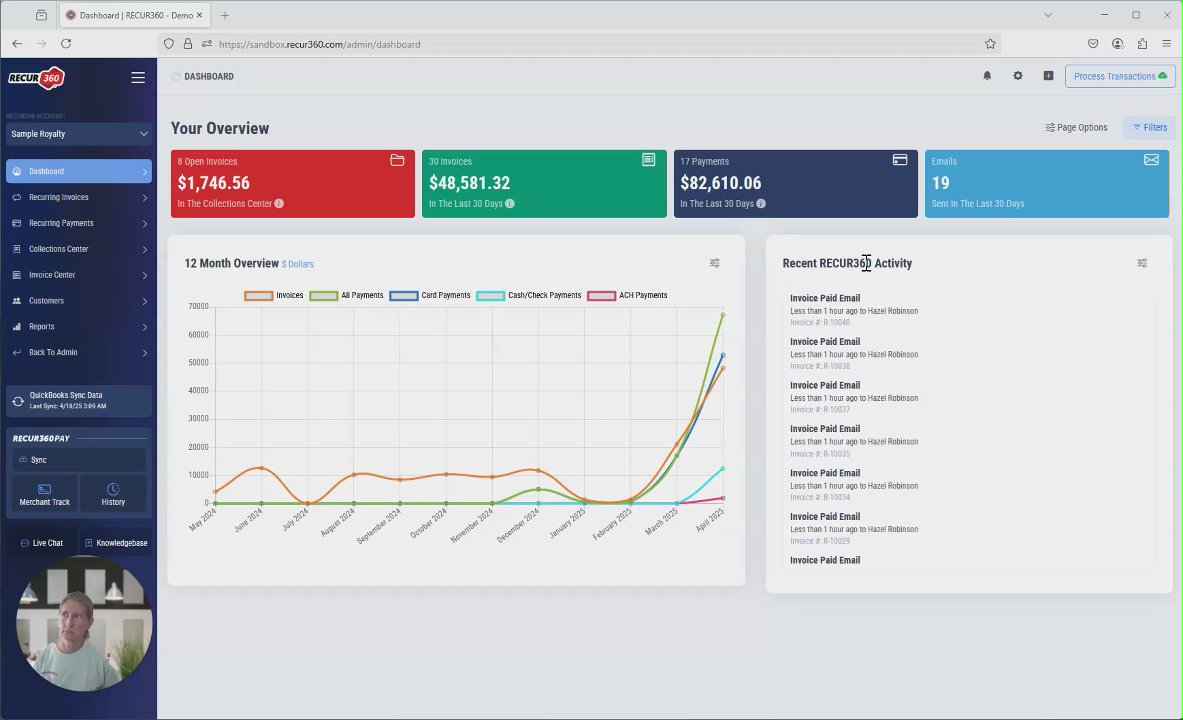
Task: Click Invoice Paid Email for R-10029
Action: (825, 517)
